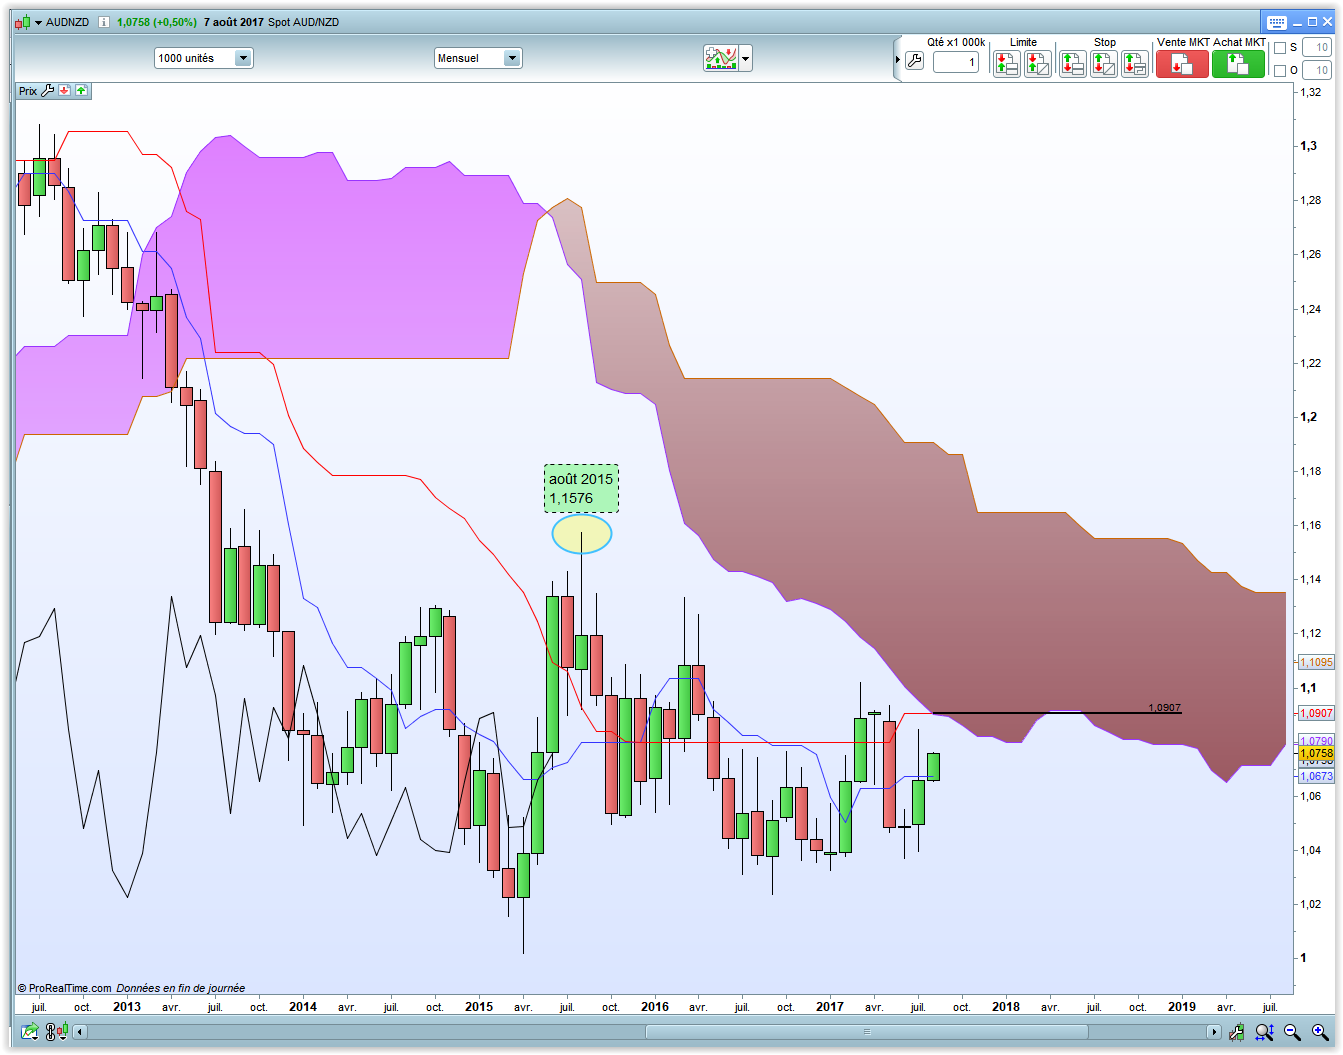Image resolution: width=1343 pixels, height=1055 pixels.
Task: Enable the S checkbox
Action: click(1280, 48)
